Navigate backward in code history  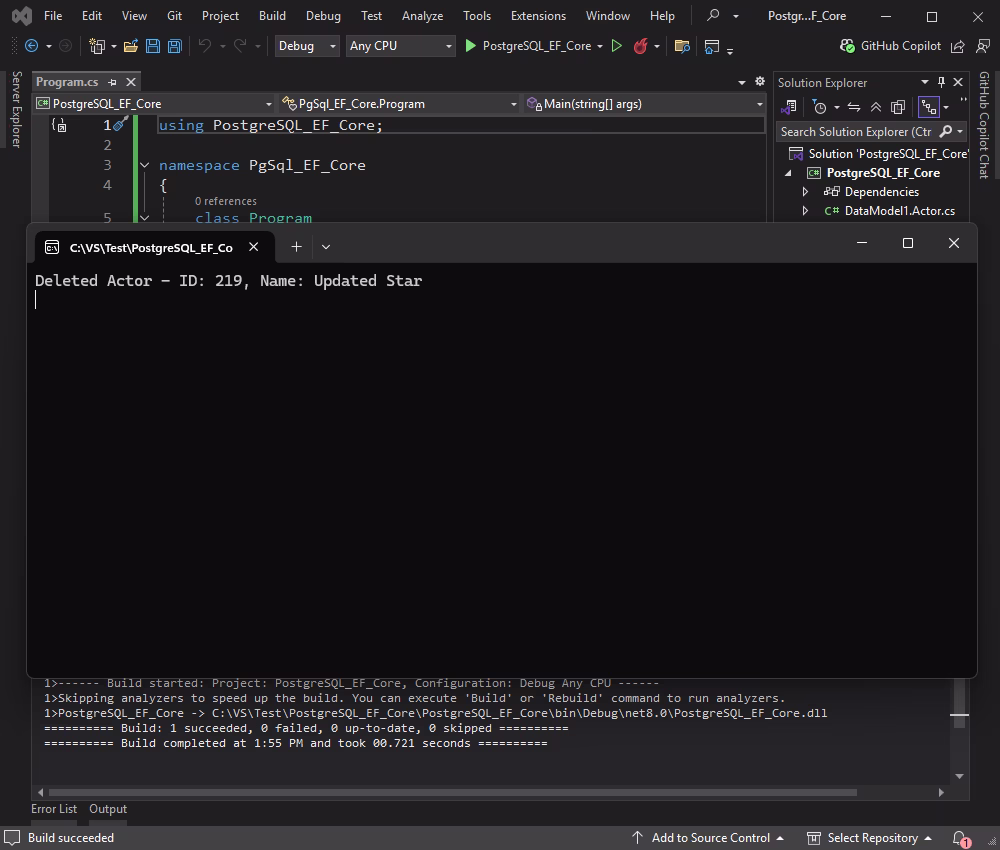pos(30,46)
